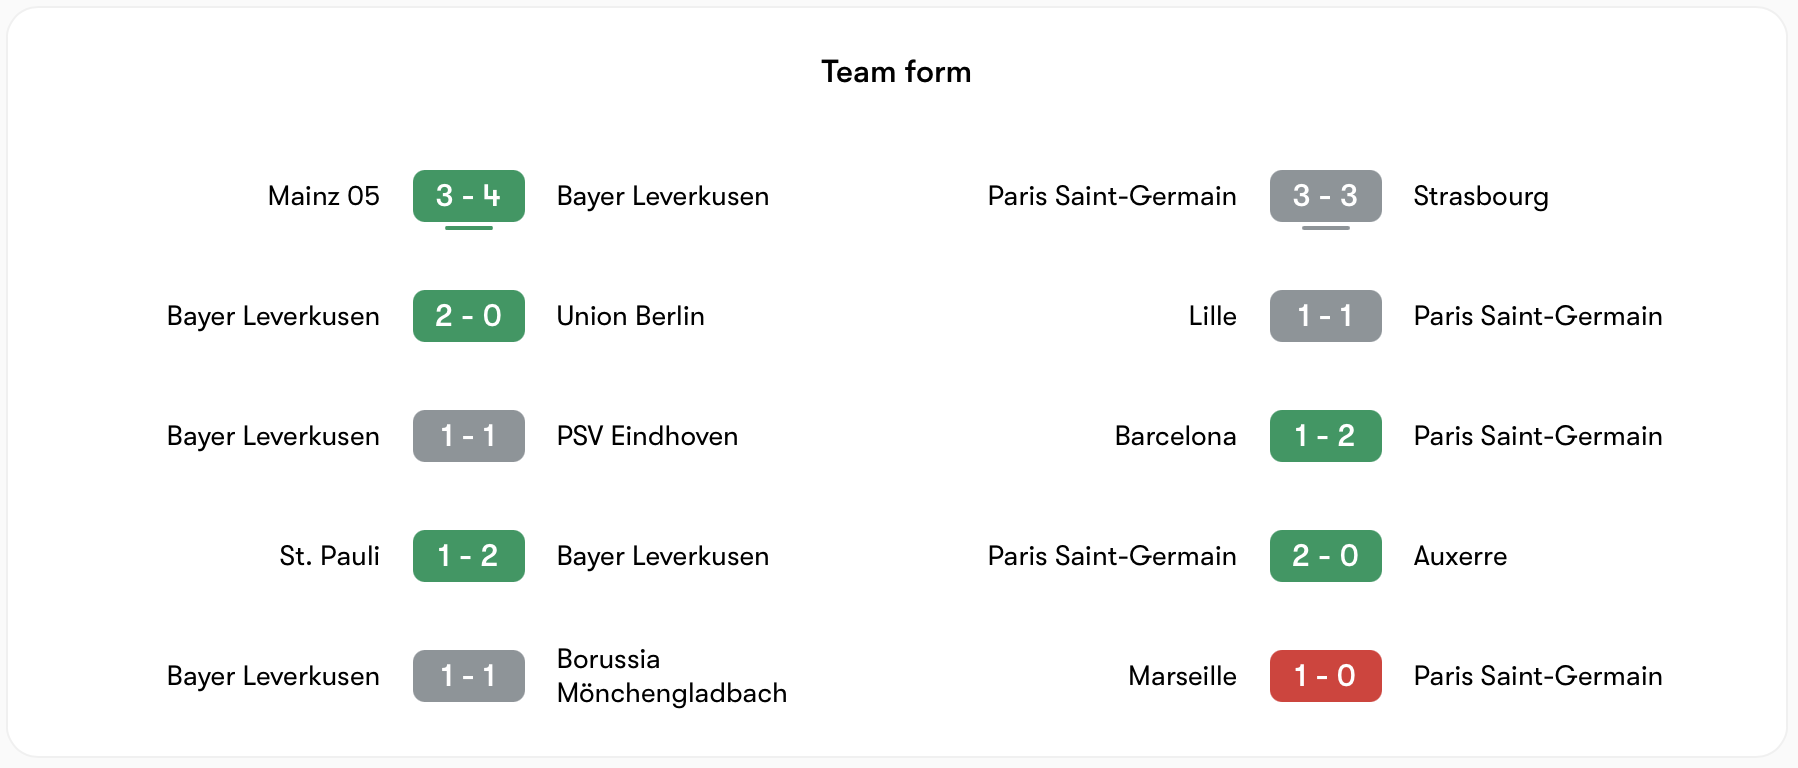Click the Auxerre team name
Viewport: 1798px width, 768px height.
(1459, 556)
